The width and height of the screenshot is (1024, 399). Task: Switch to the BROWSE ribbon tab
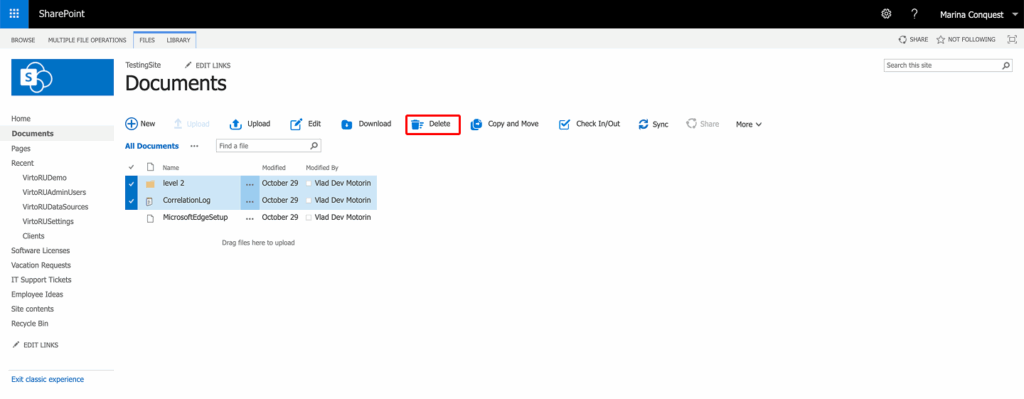coord(23,40)
